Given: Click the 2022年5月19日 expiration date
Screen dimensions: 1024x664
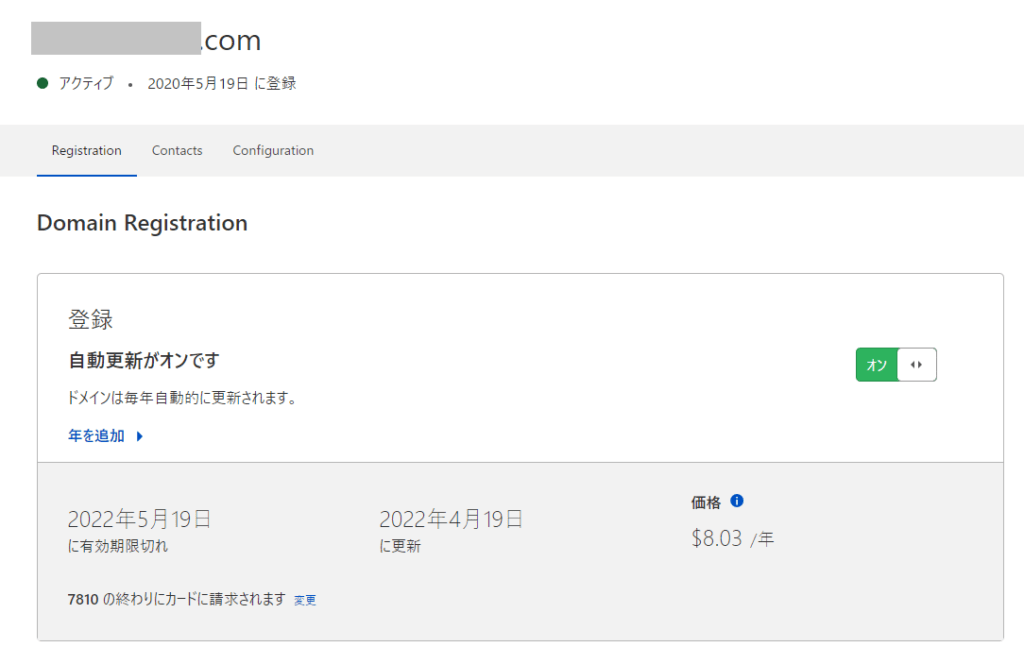Looking at the screenshot, I should [x=139, y=519].
